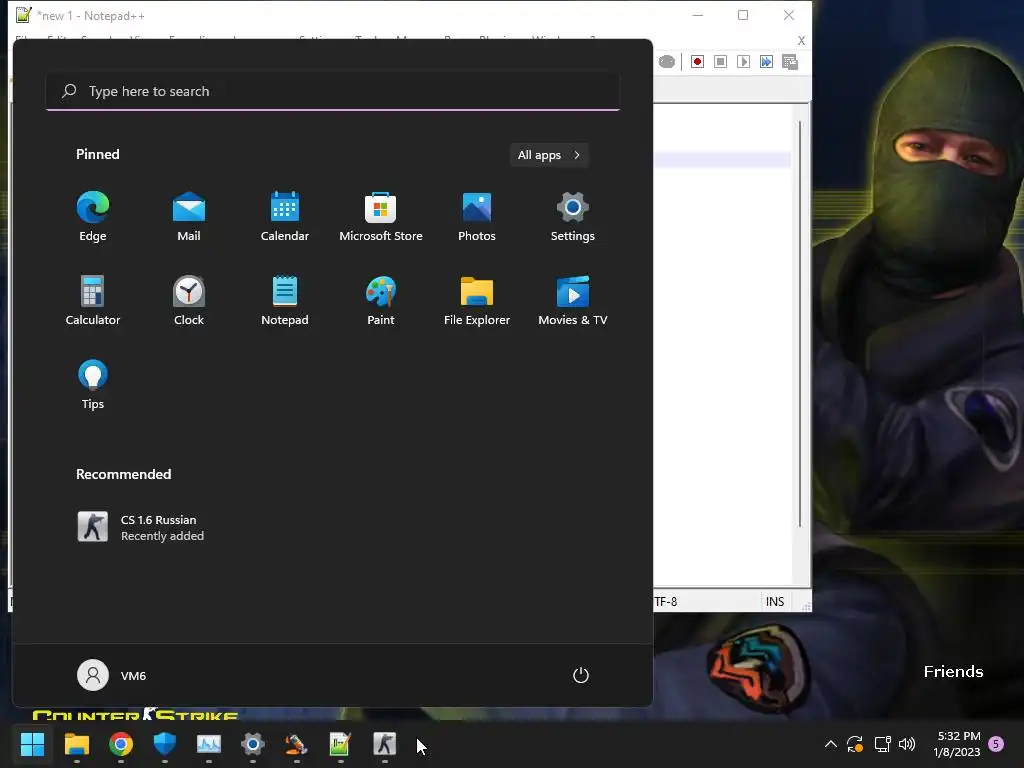
Task: Open the performance monitor taskbar icon
Action: tap(209, 744)
